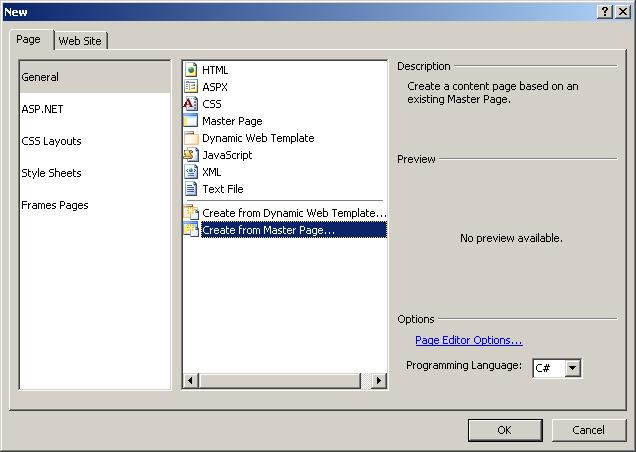Switch to the Web Site tab

pyautogui.click(x=80, y=41)
